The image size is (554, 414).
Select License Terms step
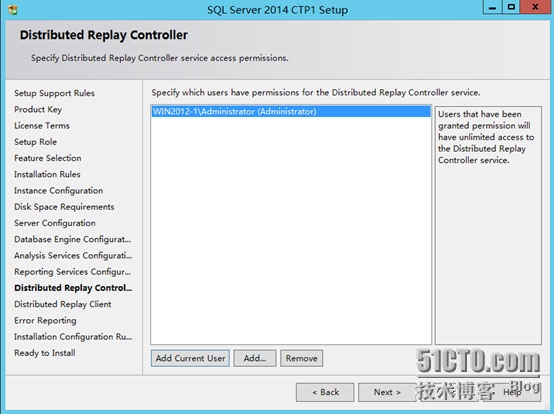click(x=42, y=126)
